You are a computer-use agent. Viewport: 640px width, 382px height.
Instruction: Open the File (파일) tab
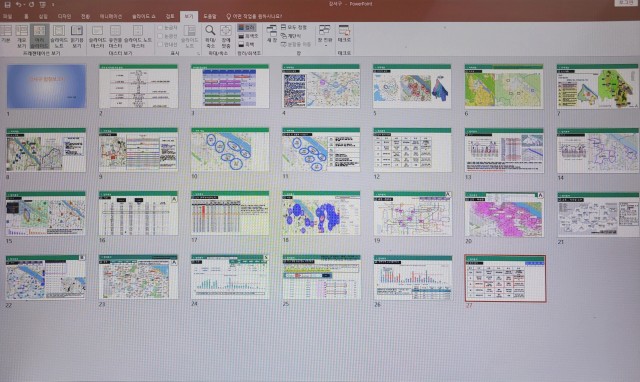7,16
